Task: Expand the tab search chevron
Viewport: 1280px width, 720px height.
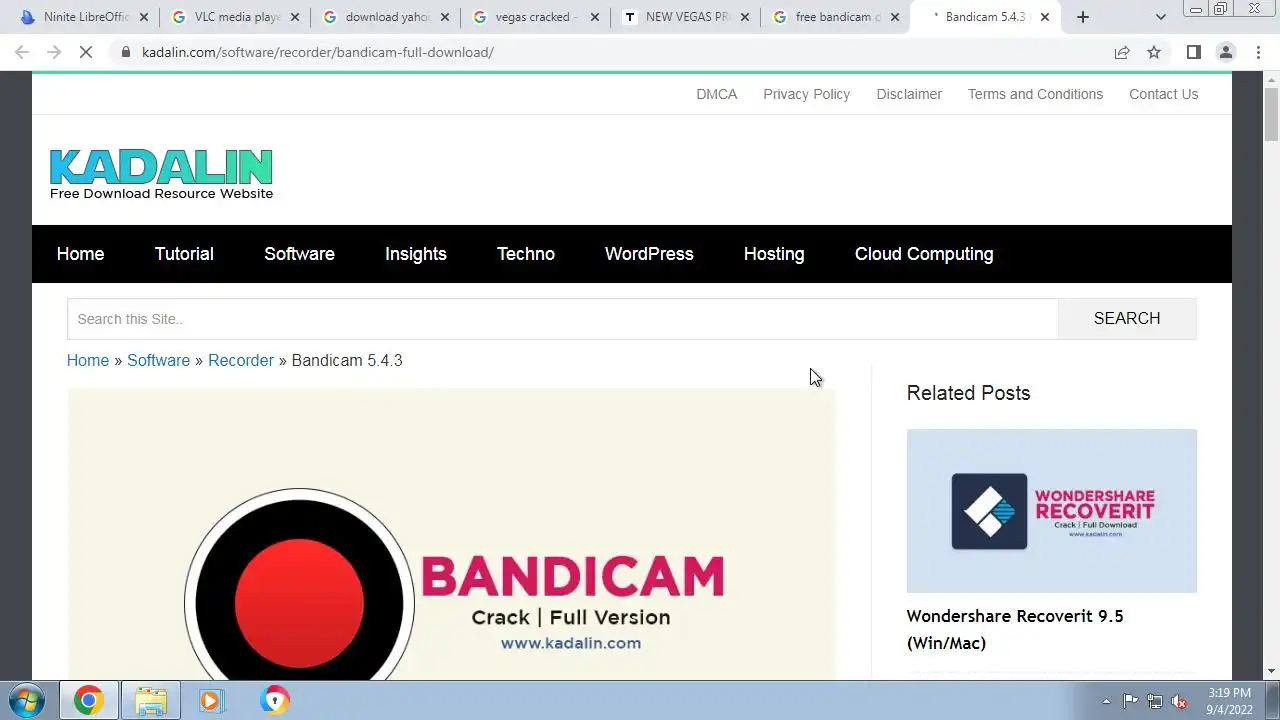Action: tap(1160, 17)
